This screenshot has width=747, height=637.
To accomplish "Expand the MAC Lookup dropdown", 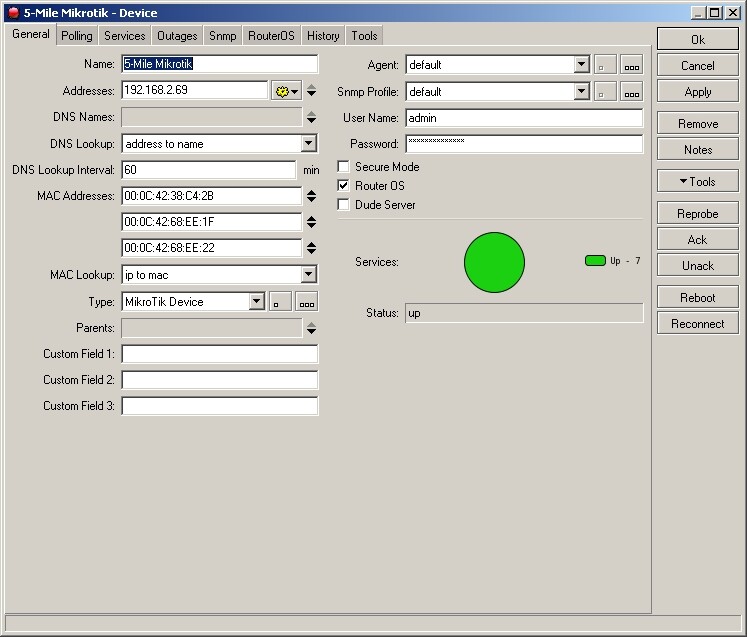I will (308, 275).
